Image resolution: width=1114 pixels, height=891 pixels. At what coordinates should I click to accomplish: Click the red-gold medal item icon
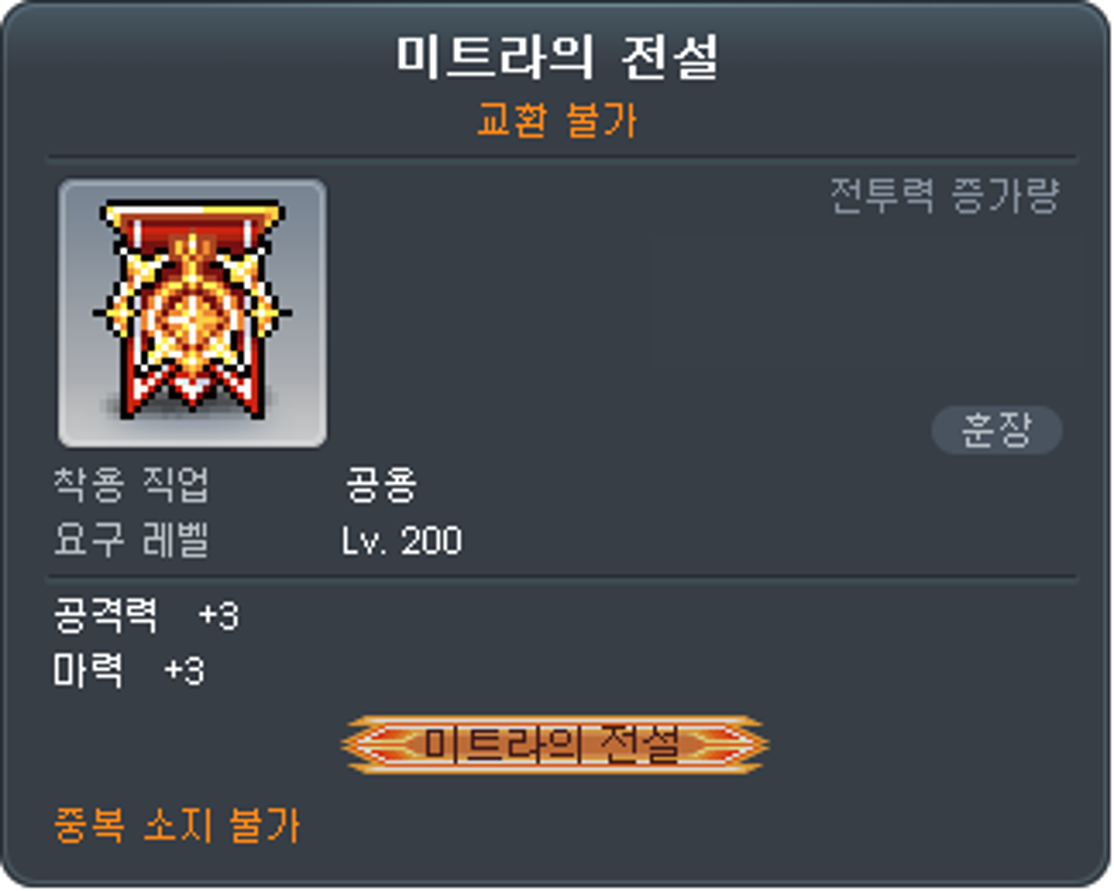[193, 310]
